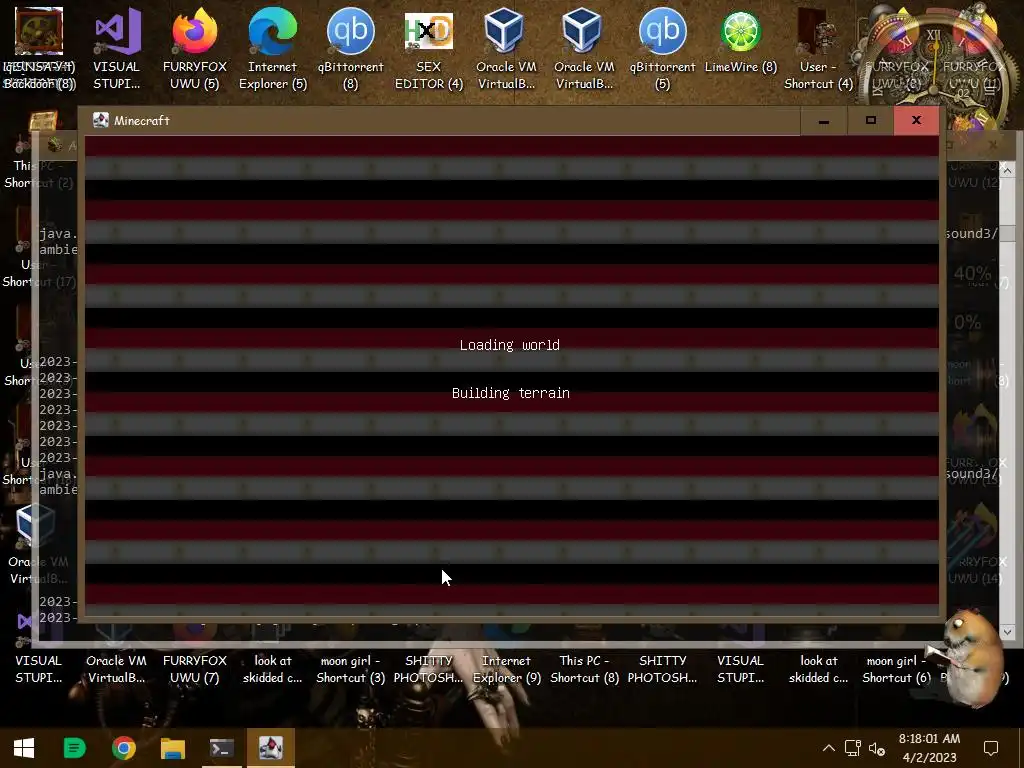The image size is (1024, 768).
Task: Open qBittorrent (5) desktop icon
Action: pos(663,49)
